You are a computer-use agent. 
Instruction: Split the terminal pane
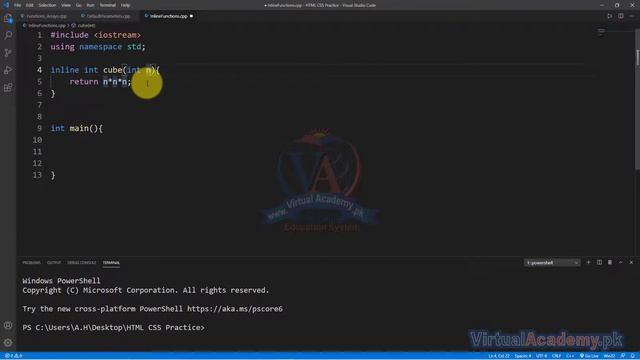pos(599,262)
